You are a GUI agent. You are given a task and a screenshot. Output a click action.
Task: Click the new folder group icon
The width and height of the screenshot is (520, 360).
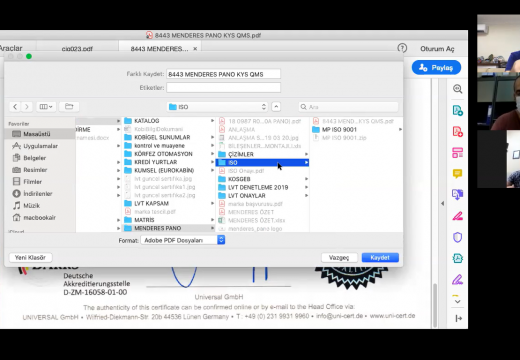click(69, 107)
